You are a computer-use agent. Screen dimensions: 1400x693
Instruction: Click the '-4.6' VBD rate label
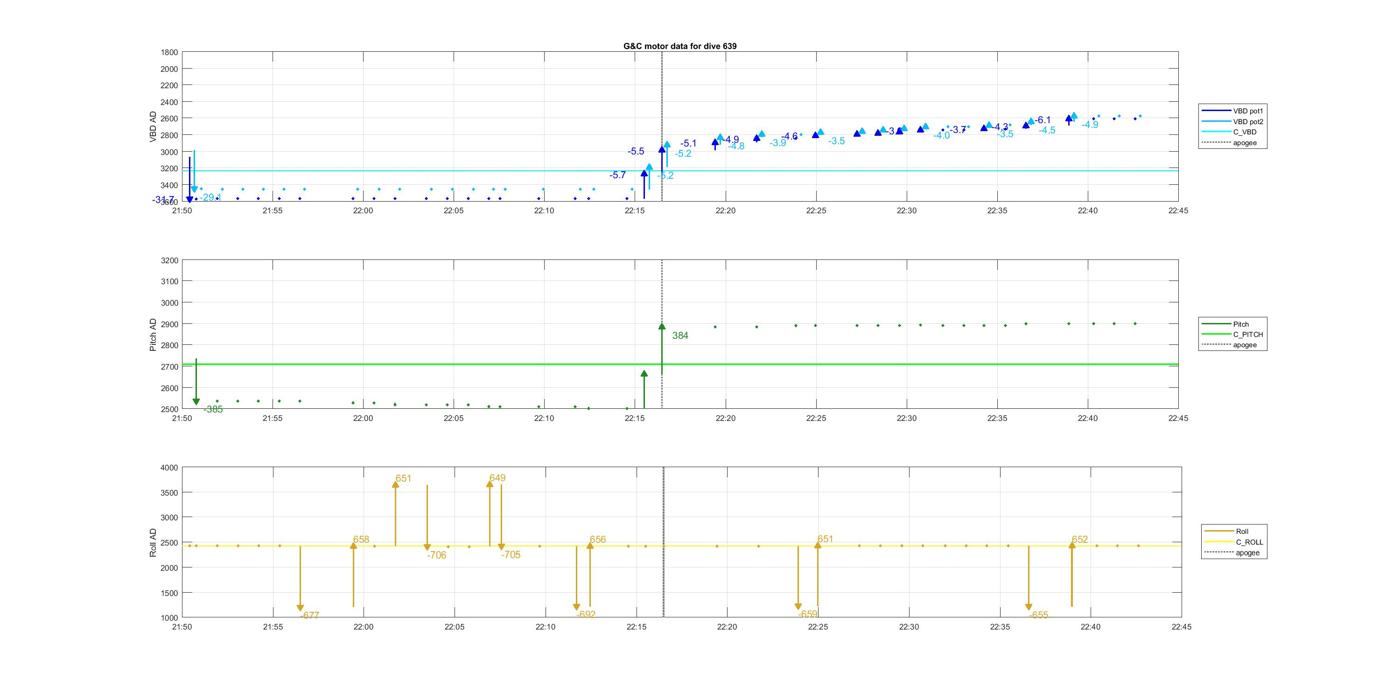coord(790,136)
